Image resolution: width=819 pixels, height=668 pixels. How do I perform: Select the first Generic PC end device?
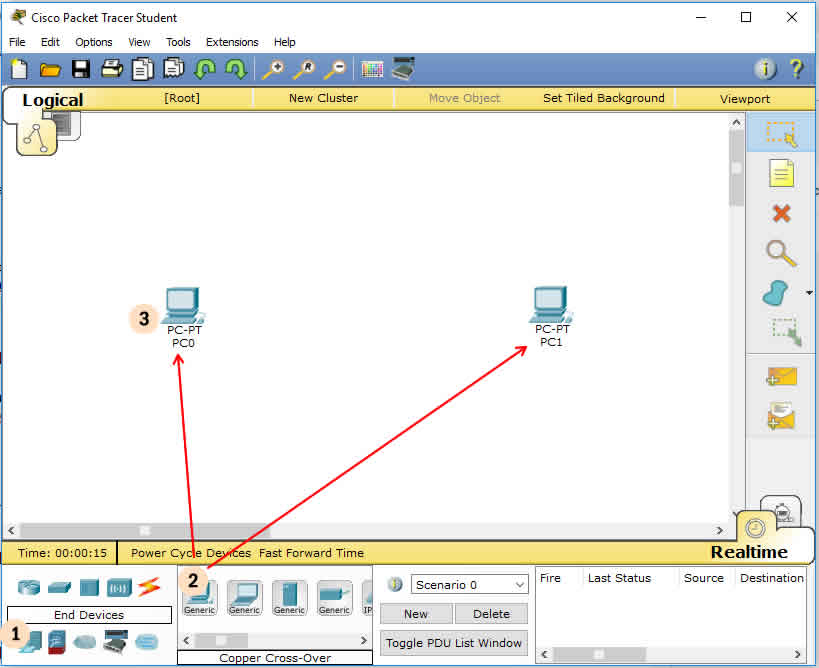198,597
